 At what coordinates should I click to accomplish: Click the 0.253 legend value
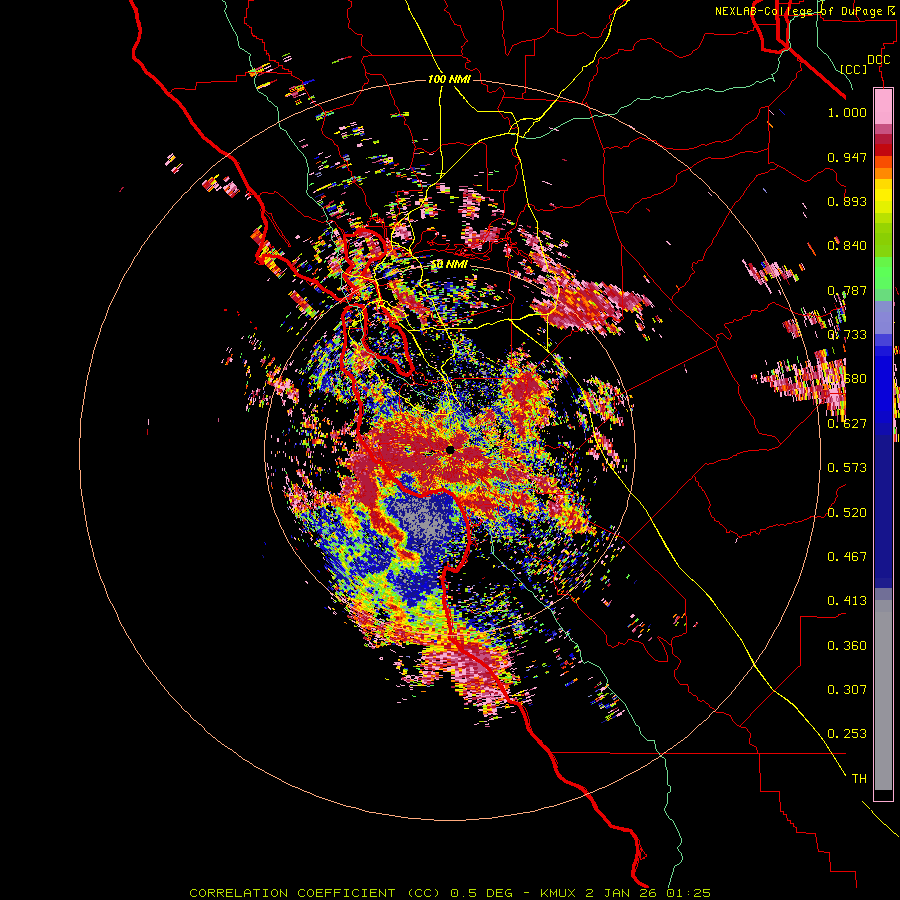(847, 734)
